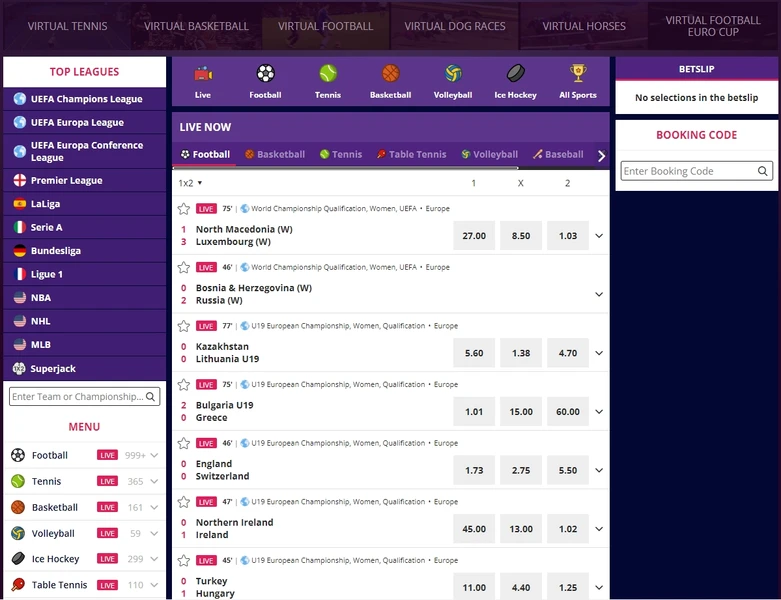Expand more markets for Bulgaria U19 vs Greece

599,412
